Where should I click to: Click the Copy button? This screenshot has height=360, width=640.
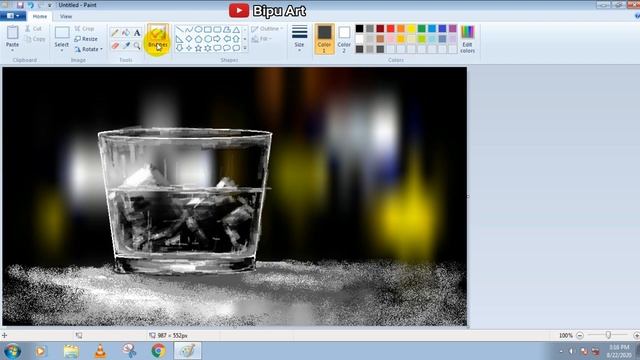coord(35,39)
